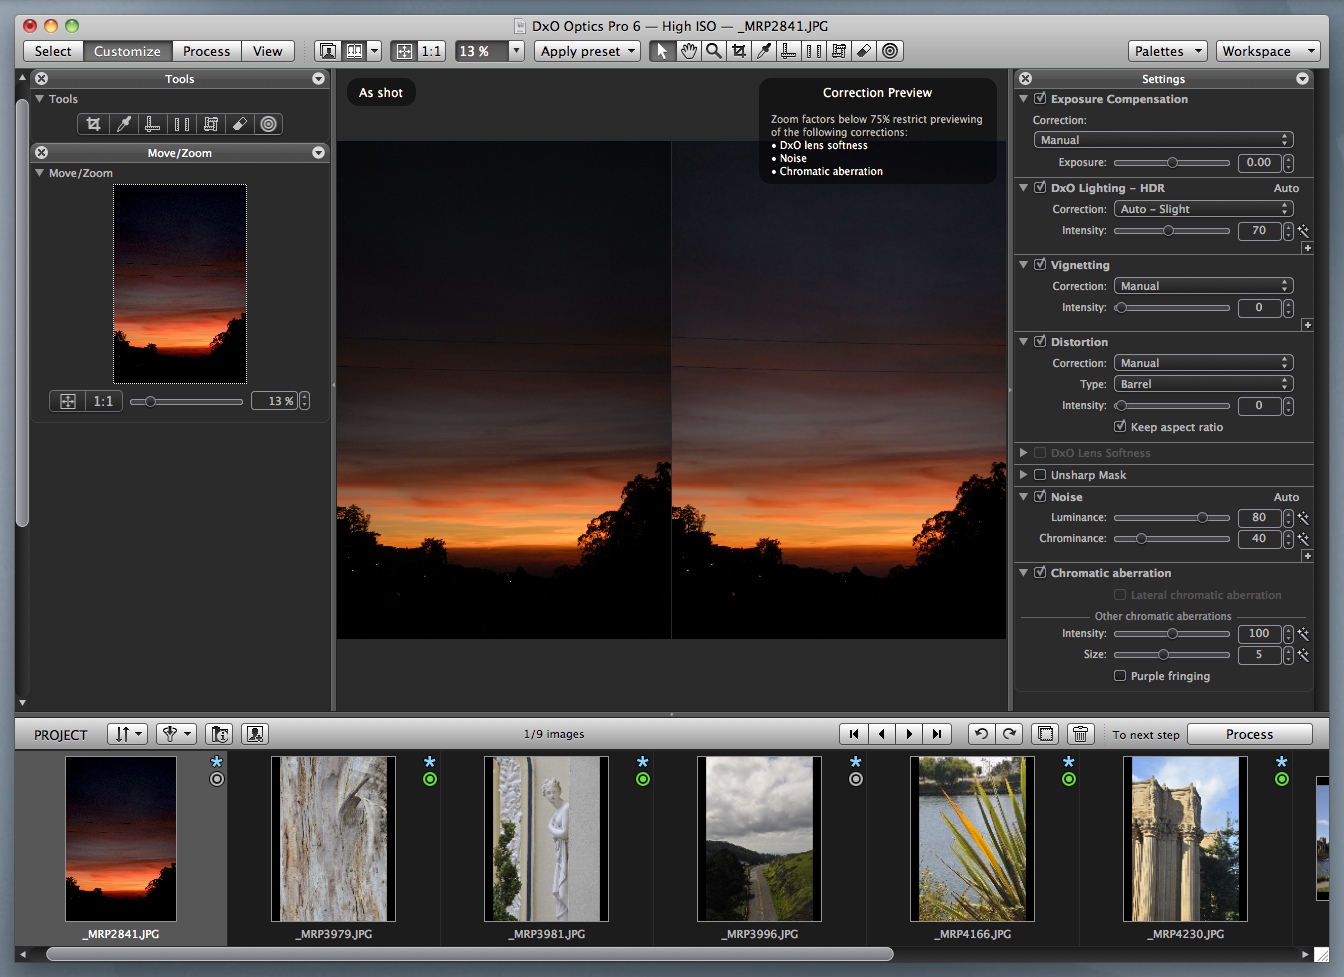The width and height of the screenshot is (1344, 977).
Task: Open the Palettes menu
Action: [1167, 51]
